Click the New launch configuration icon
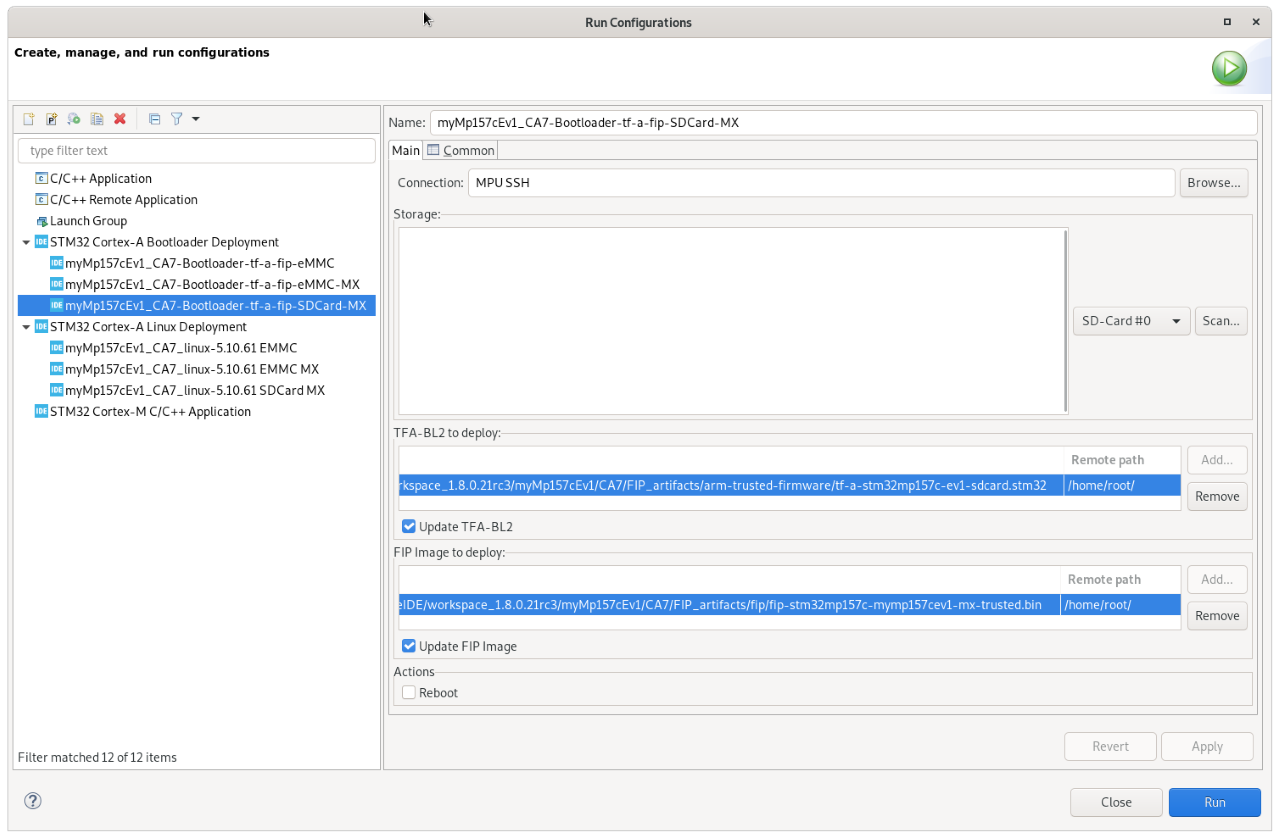Viewport: 1280px width, 839px height. point(29,119)
